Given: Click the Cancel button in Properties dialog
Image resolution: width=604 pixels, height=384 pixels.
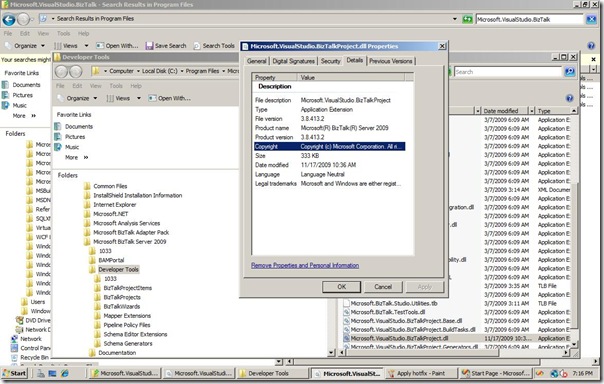Looking at the screenshot, I should point(383,287).
